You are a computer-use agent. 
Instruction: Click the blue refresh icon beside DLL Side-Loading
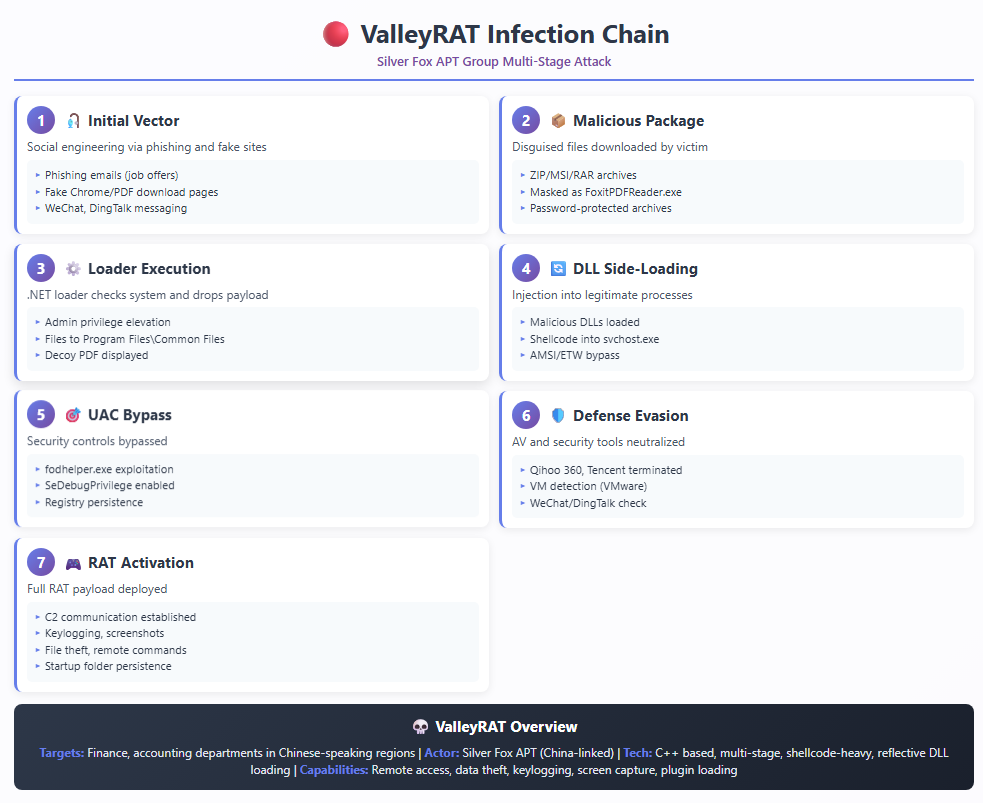[x=558, y=269]
